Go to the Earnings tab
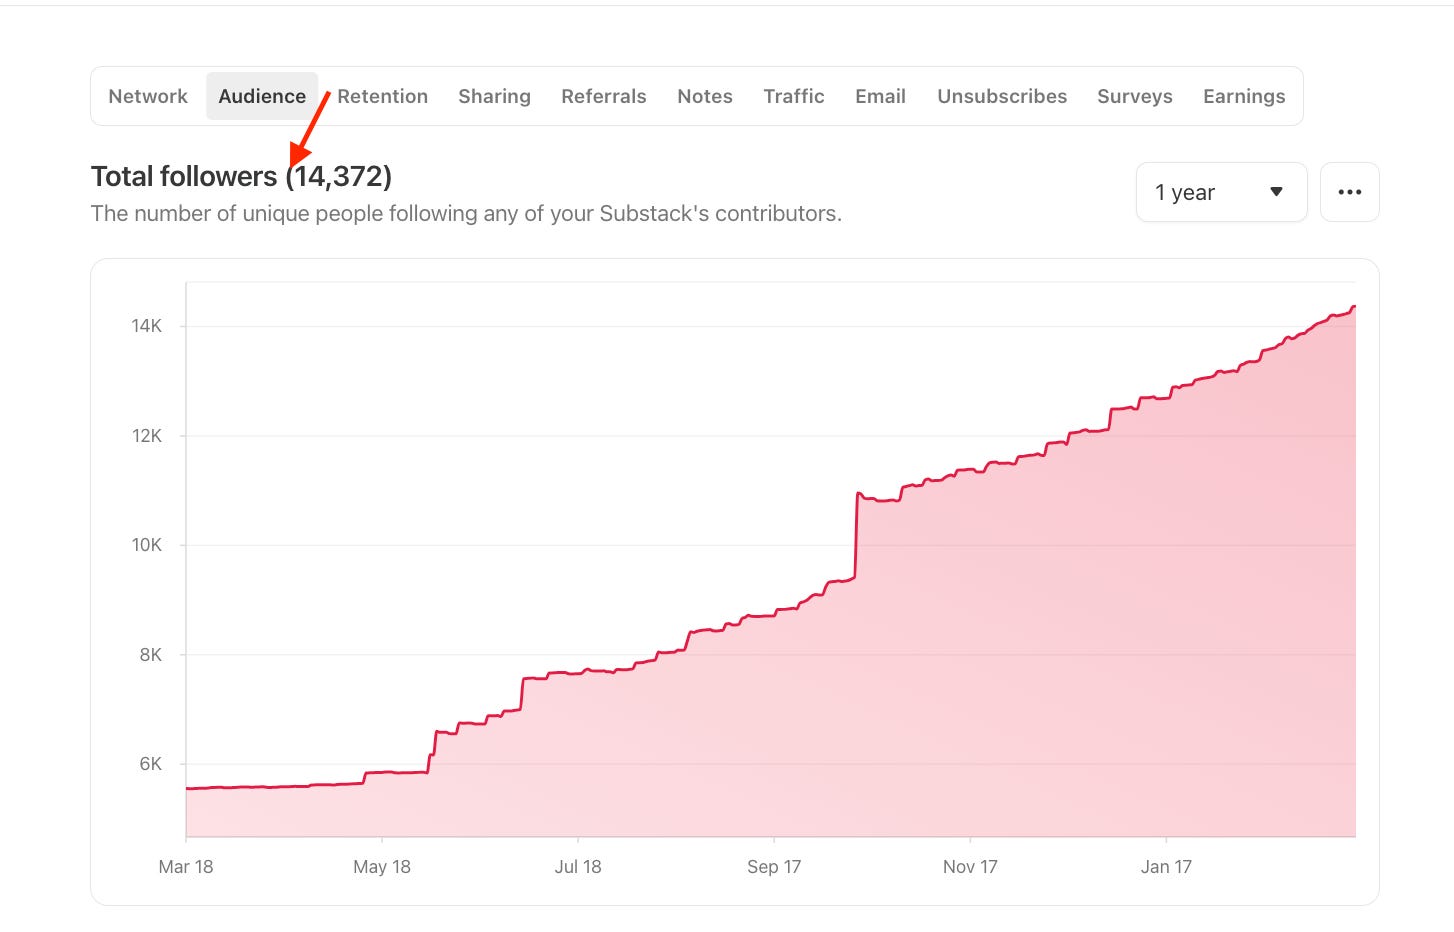This screenshot has width=1454, height=932. point(1244,96)
